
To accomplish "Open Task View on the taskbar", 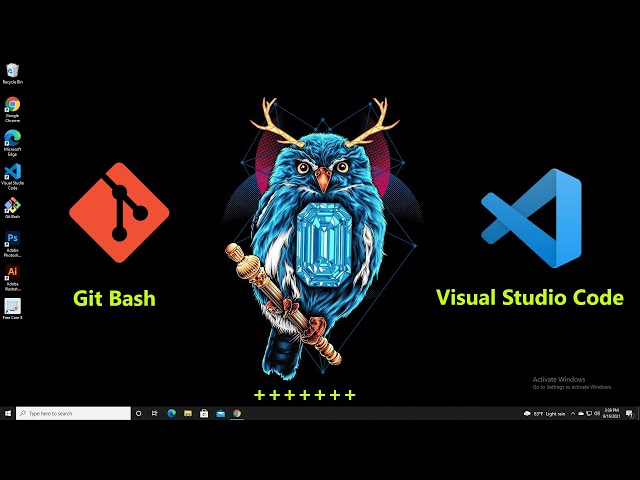I will tap(155, 413).
